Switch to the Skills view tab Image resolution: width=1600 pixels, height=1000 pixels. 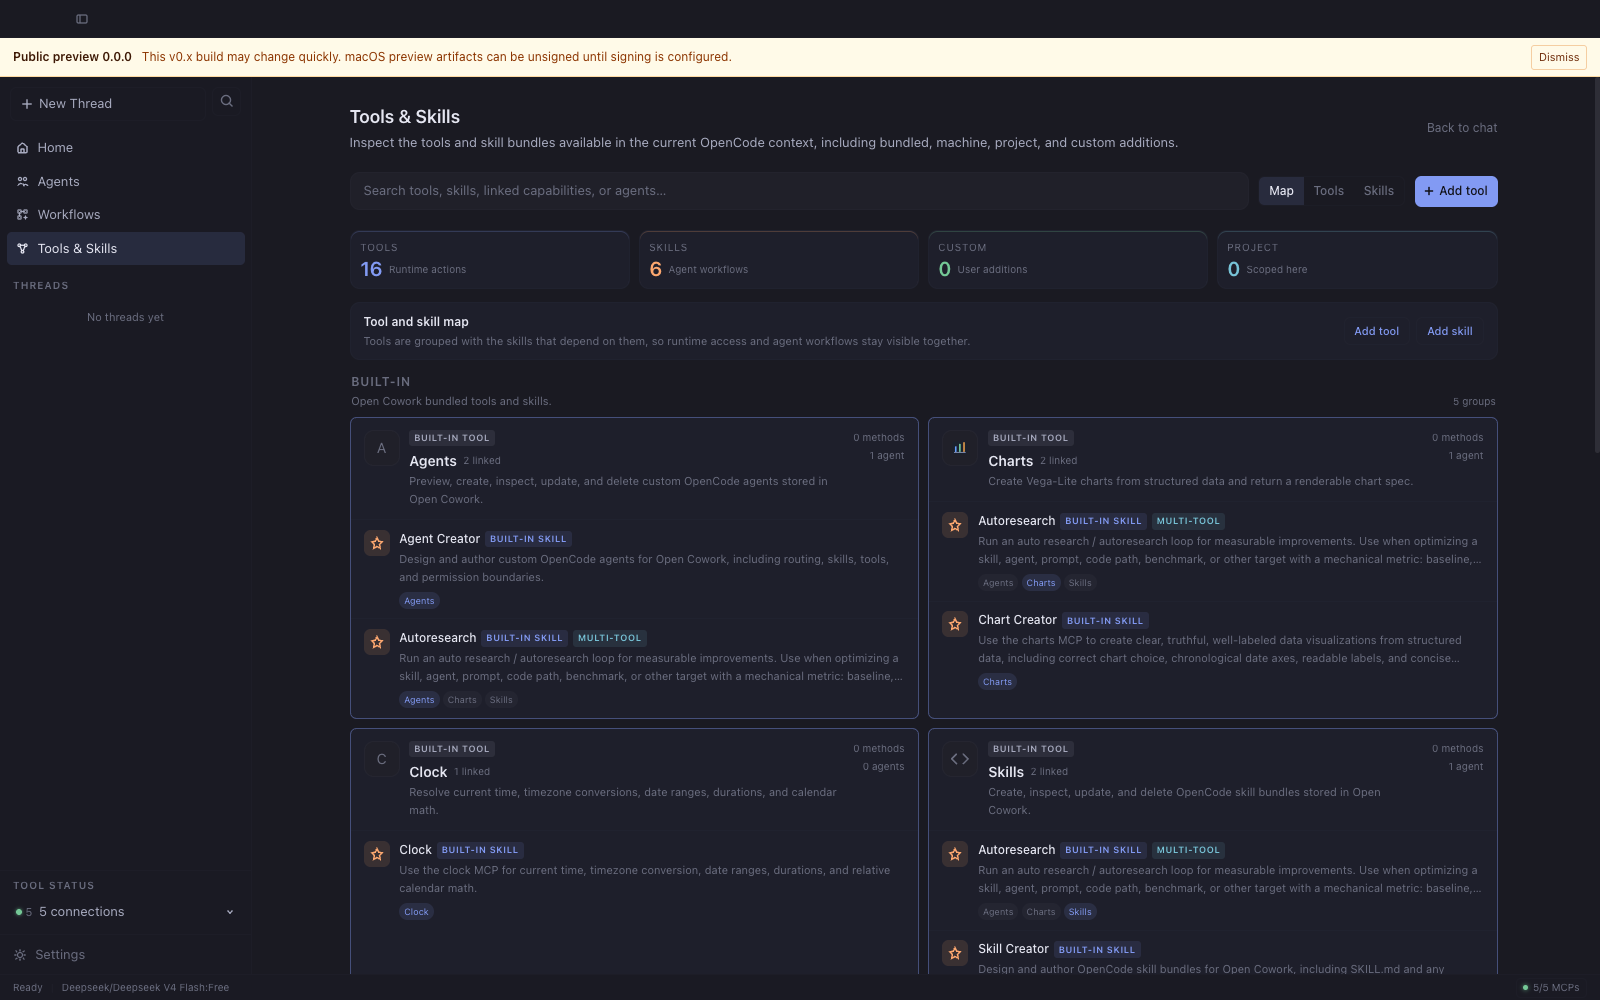(x=1378, y=191)
